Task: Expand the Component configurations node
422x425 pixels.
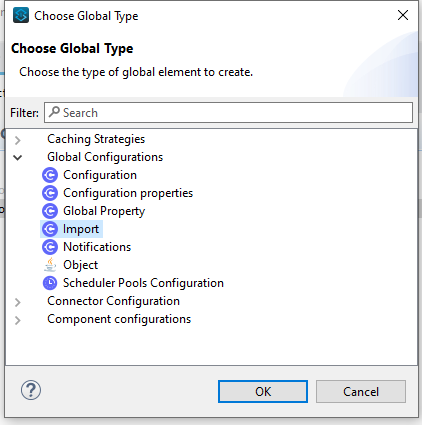Action: coord(18,320)
